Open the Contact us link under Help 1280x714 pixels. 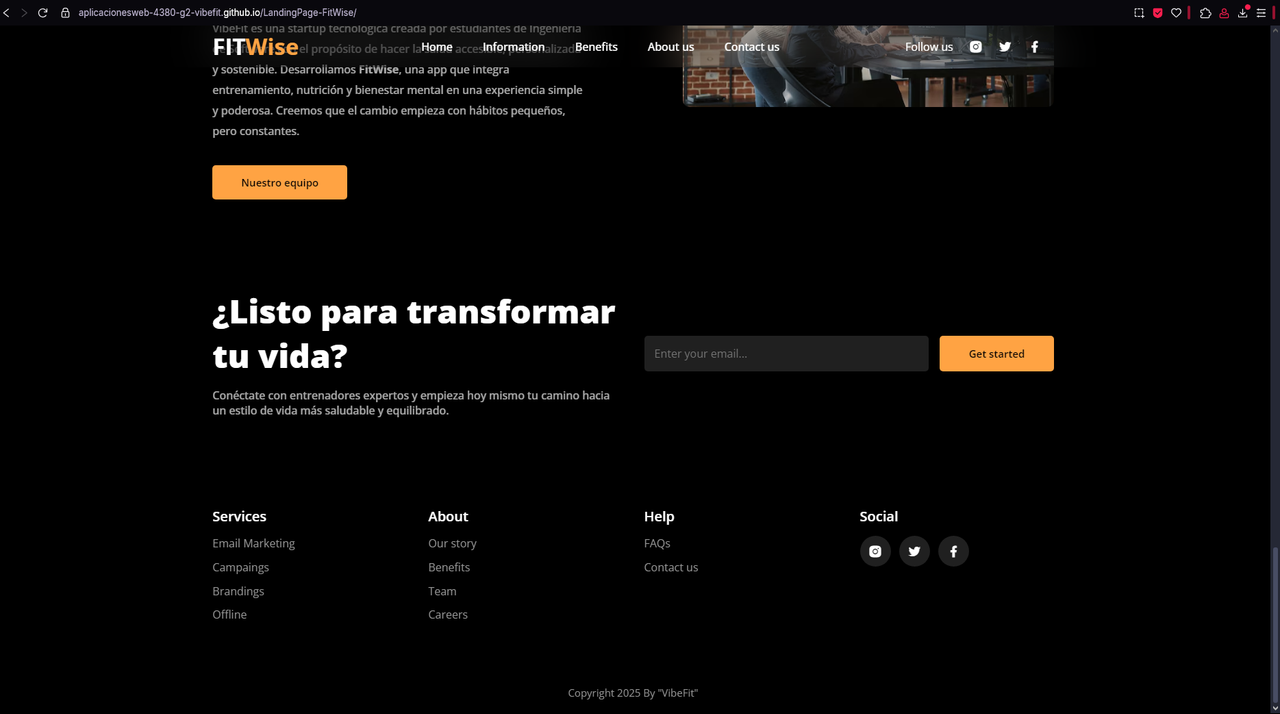tap(671, 568)
